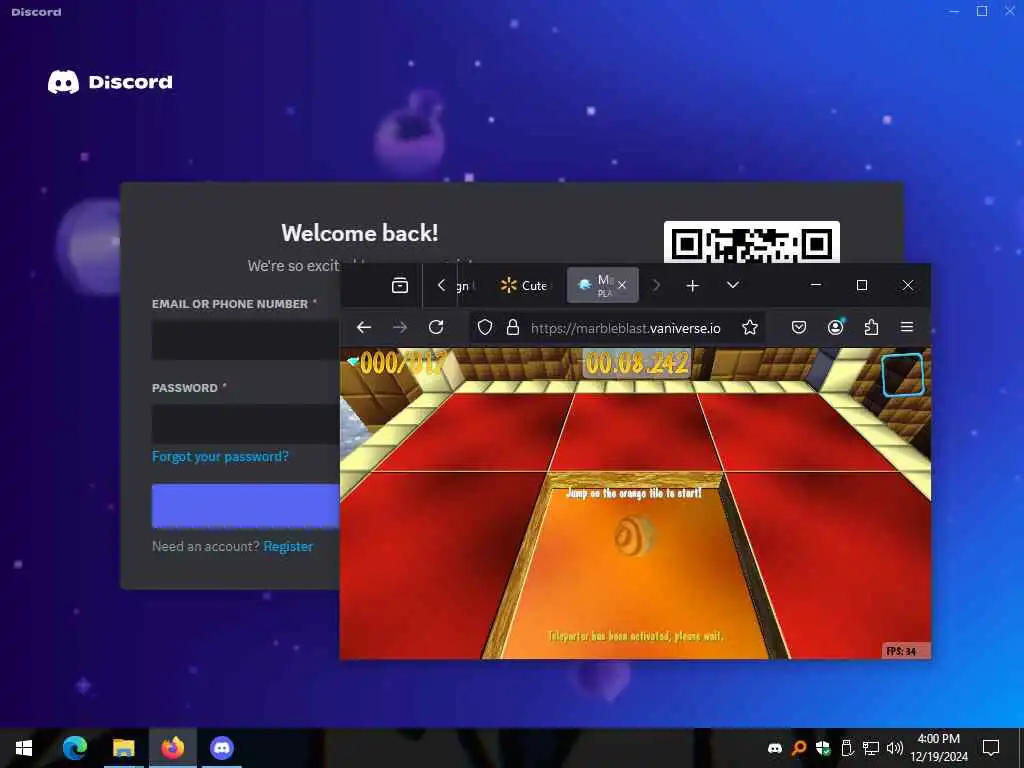Open the Register link in Discord
The height and width of the screenshot is (768, 1024).
288,546
